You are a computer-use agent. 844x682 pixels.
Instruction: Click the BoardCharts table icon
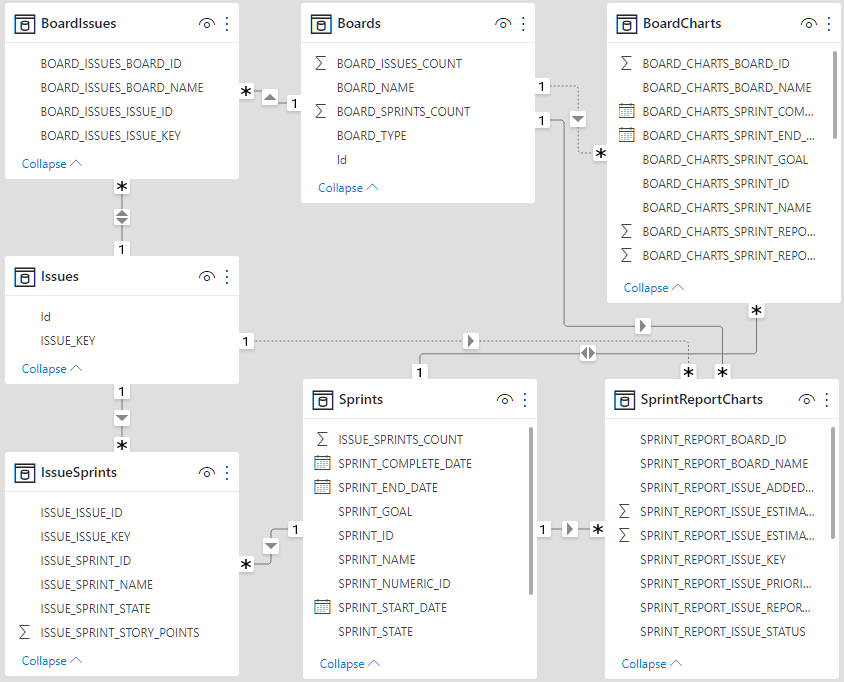(626, 24)
